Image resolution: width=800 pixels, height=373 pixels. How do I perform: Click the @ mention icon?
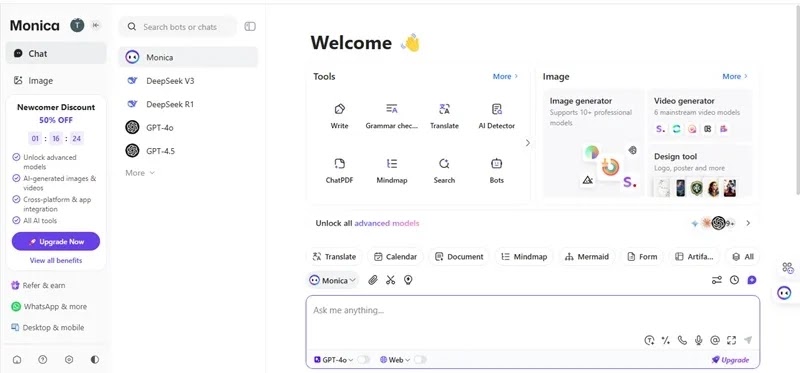(x=715, y=340)
